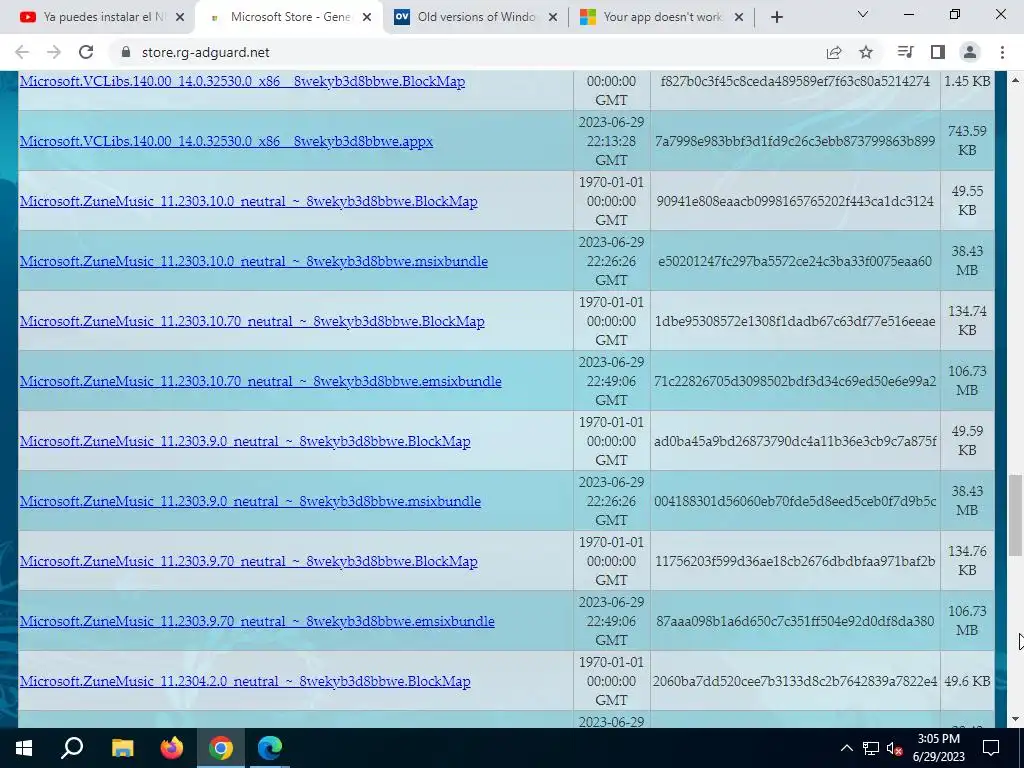Screen dimensions: 1024x768
Task: Select hash 90941e808eaacb098165765202f443ca1dc3124
Action: click(795, 201)
